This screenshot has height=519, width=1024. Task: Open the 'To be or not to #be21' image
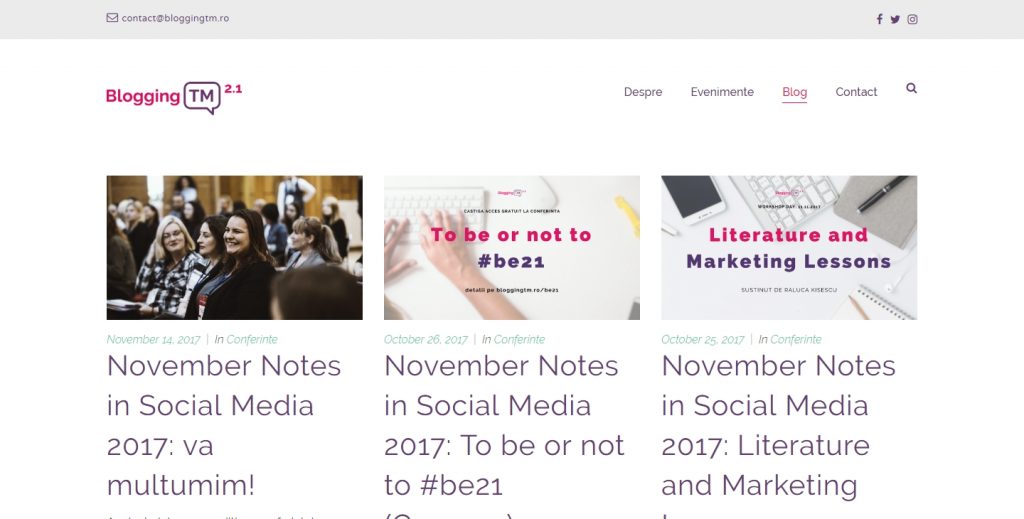click(511, 247)
